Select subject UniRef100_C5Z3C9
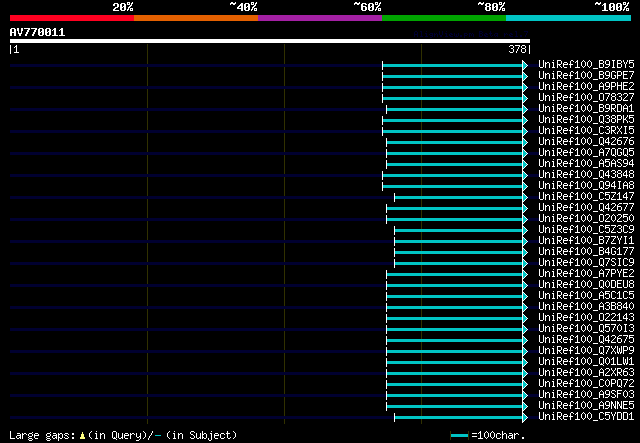 (586, 229)
